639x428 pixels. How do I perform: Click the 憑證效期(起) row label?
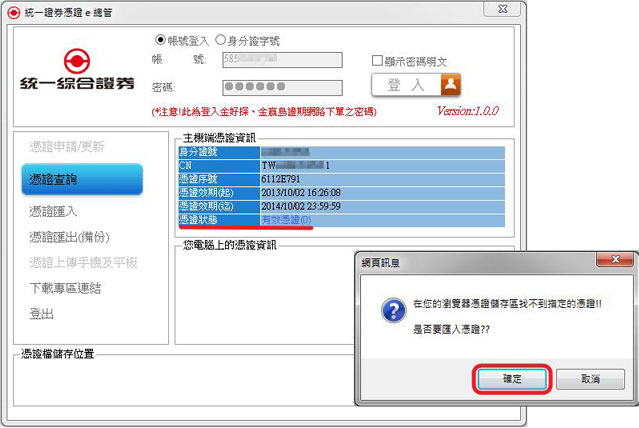pos(219,192)
